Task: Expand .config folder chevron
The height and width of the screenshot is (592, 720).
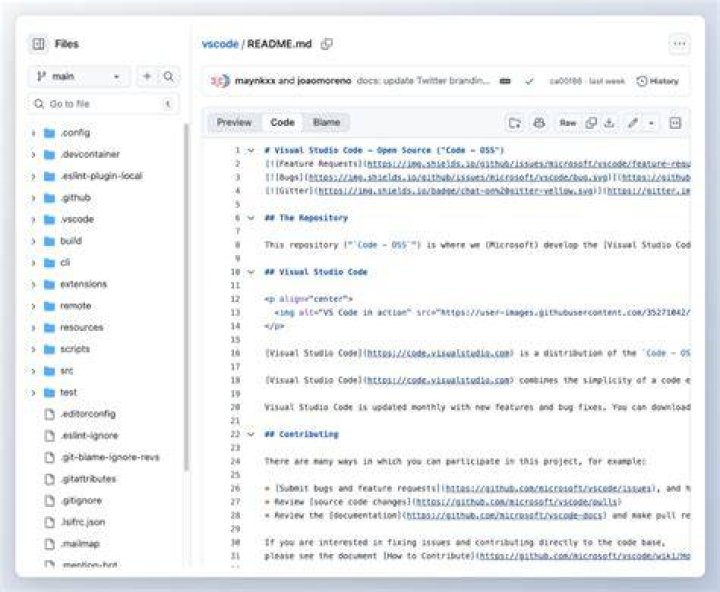Action: (34, 133)
